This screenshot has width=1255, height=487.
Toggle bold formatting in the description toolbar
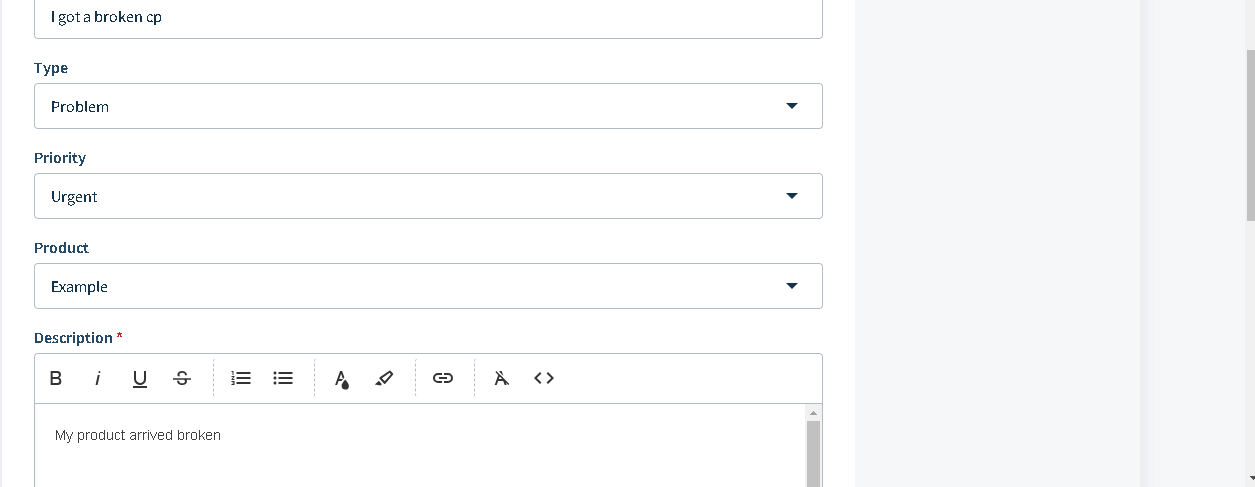56,378
